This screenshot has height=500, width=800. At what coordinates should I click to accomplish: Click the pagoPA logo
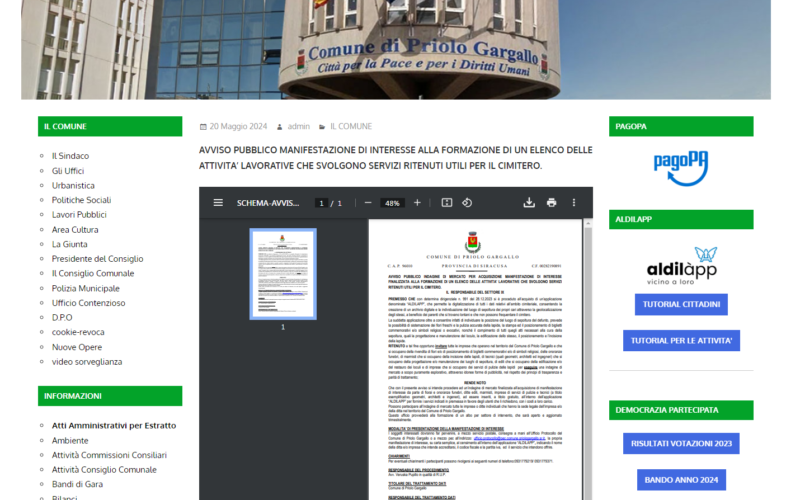coord(680,163)
